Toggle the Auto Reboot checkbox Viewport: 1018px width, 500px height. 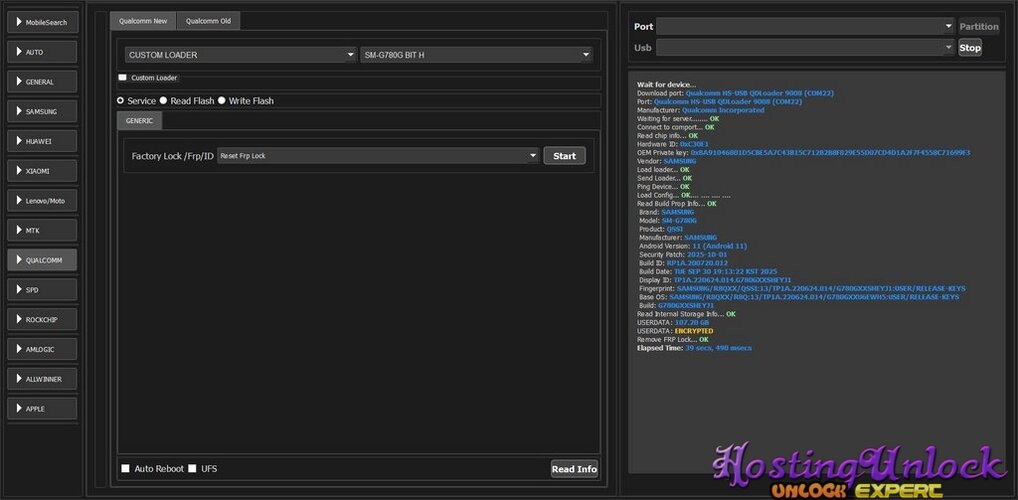125,468
